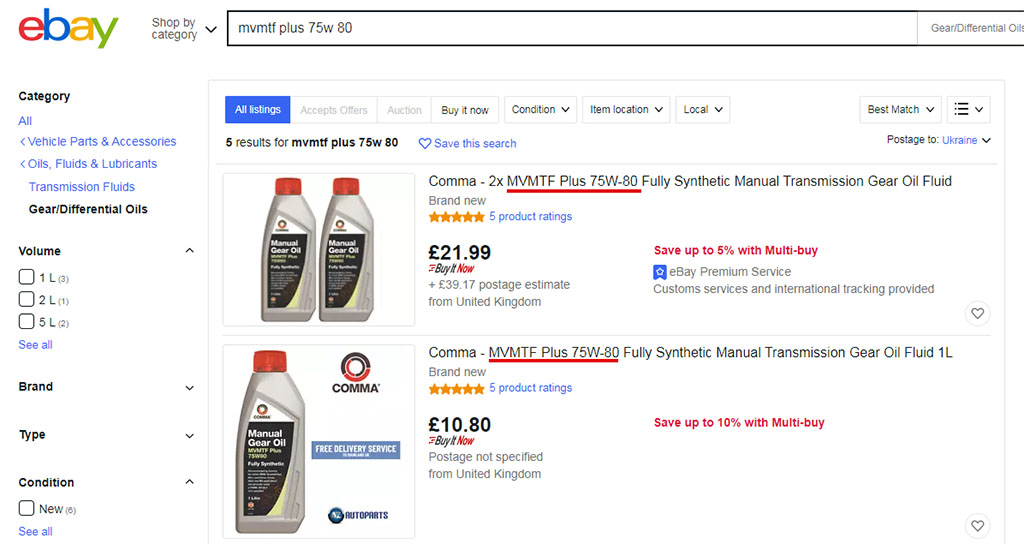Viewport: 1024px width, 544px height.
Task: Change the Postage to Ukraine location
Action: click(x=966, y=140)
